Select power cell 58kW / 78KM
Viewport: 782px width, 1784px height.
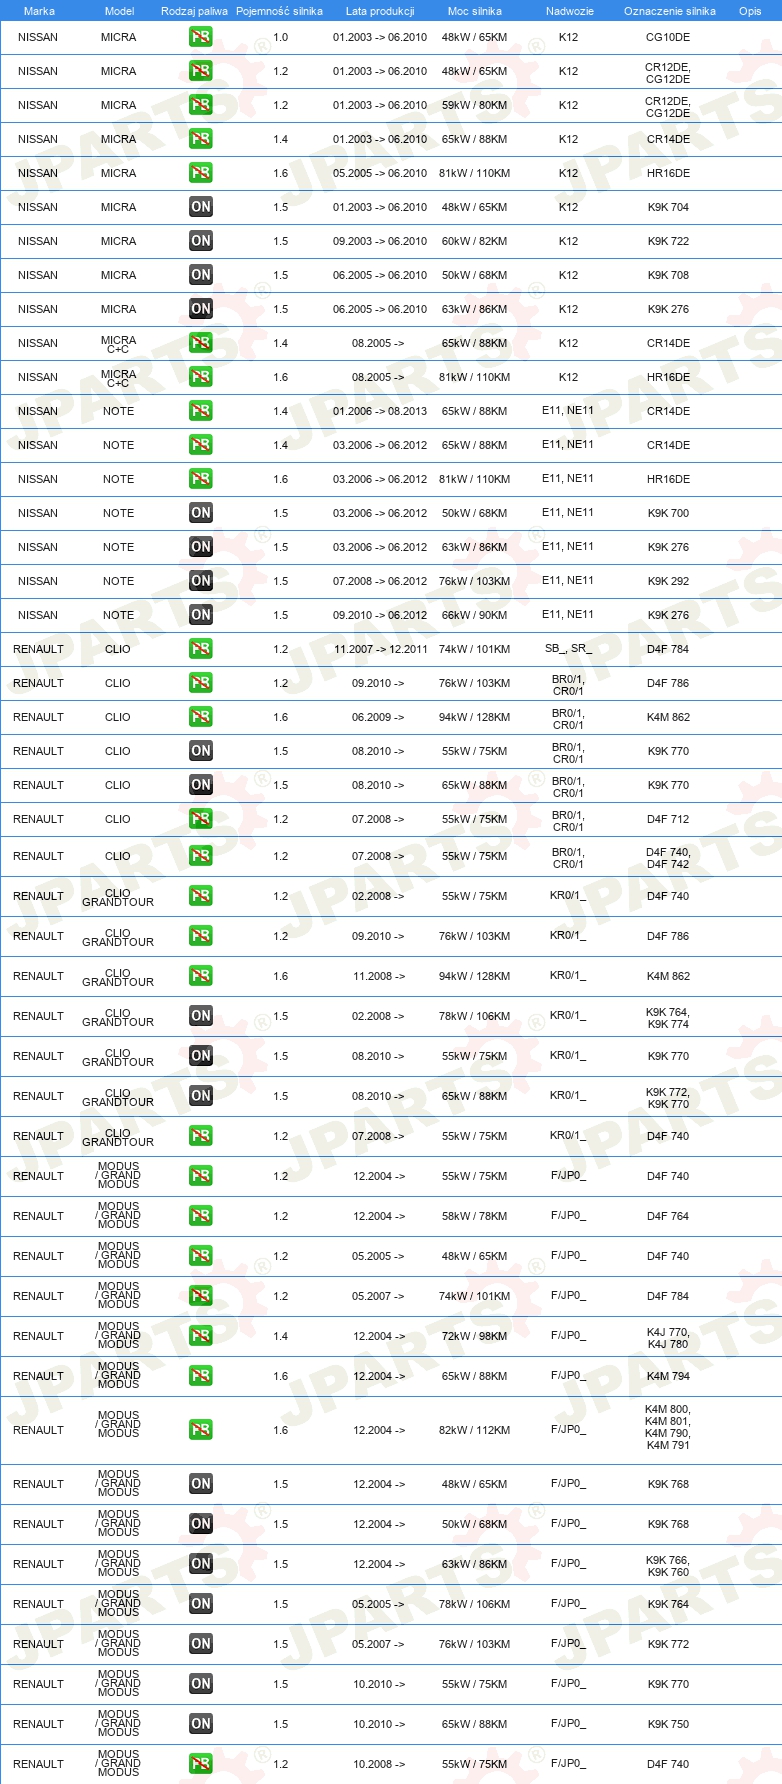[x=475, y=1216]
